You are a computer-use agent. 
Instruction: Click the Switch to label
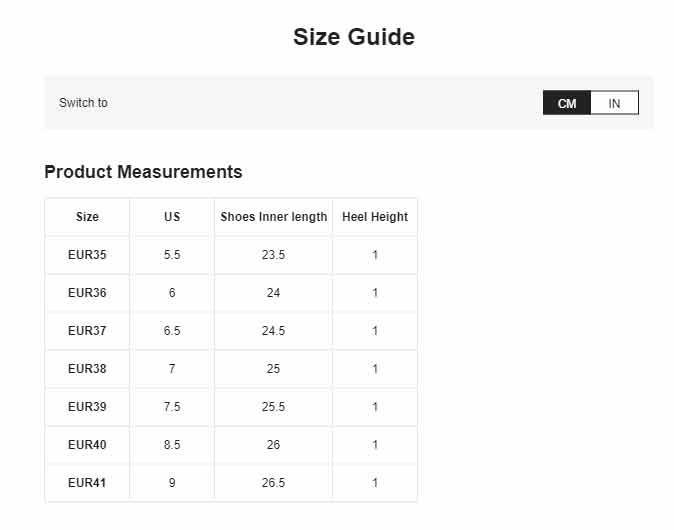[x=83, y=103]
